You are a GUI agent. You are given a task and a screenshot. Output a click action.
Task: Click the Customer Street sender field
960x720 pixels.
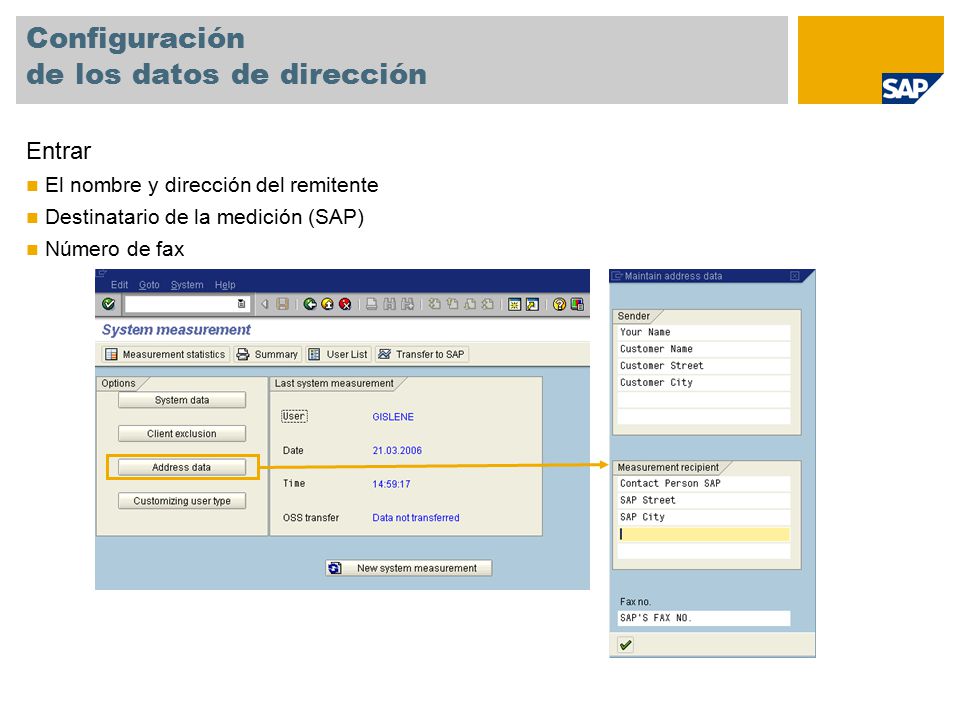click(704, 366)
